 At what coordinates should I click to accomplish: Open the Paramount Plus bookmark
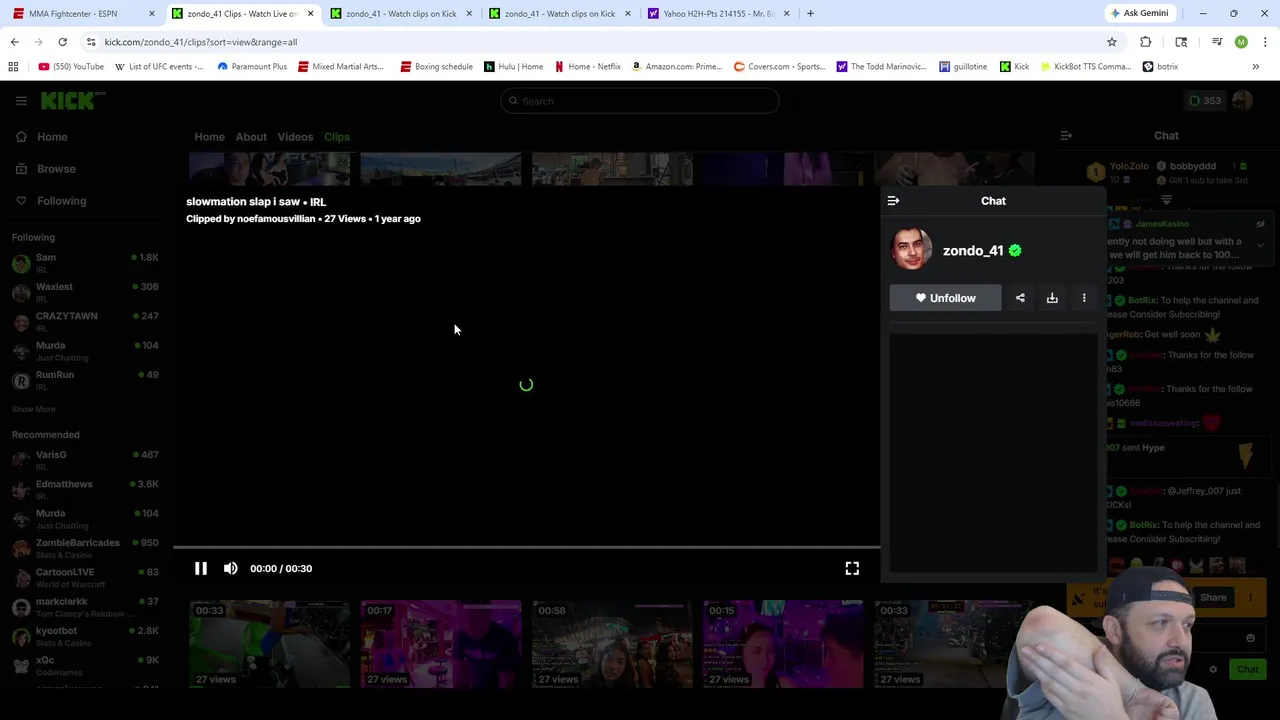pos(252,66)
